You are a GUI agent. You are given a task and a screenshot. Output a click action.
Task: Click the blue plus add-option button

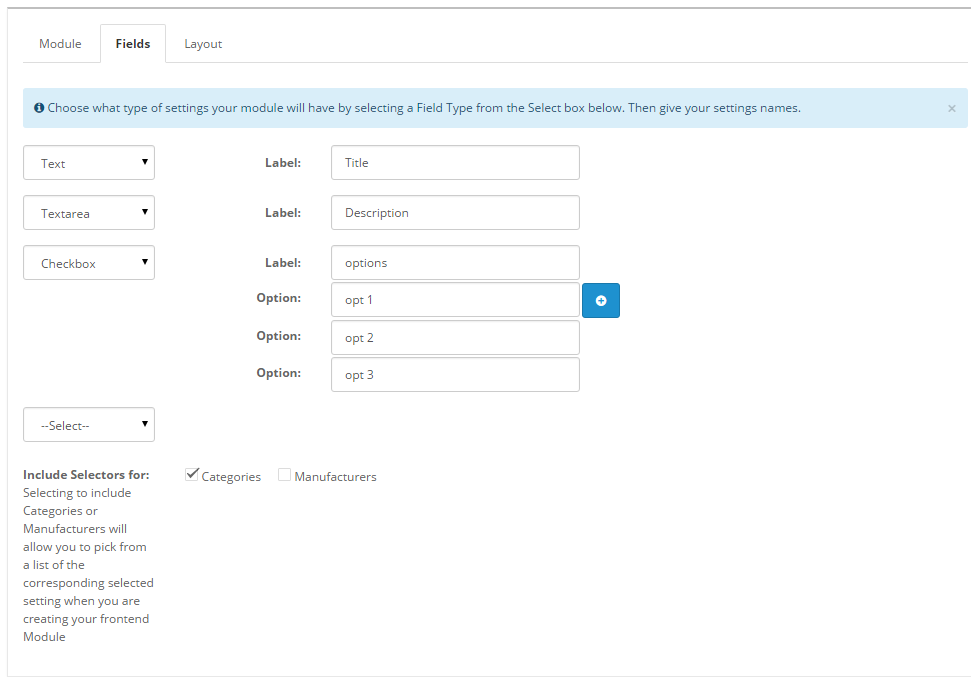pyautogui.click(x=601, y=300)
